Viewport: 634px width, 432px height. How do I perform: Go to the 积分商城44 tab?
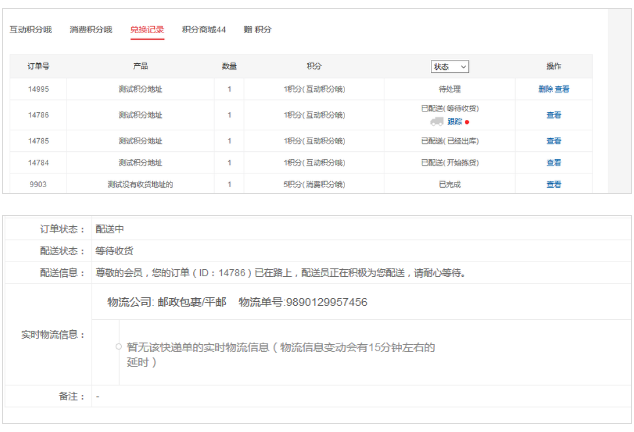[x=204, y=30]
